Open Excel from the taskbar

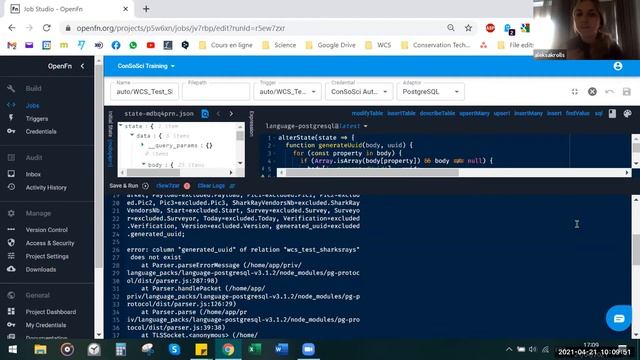255,349
